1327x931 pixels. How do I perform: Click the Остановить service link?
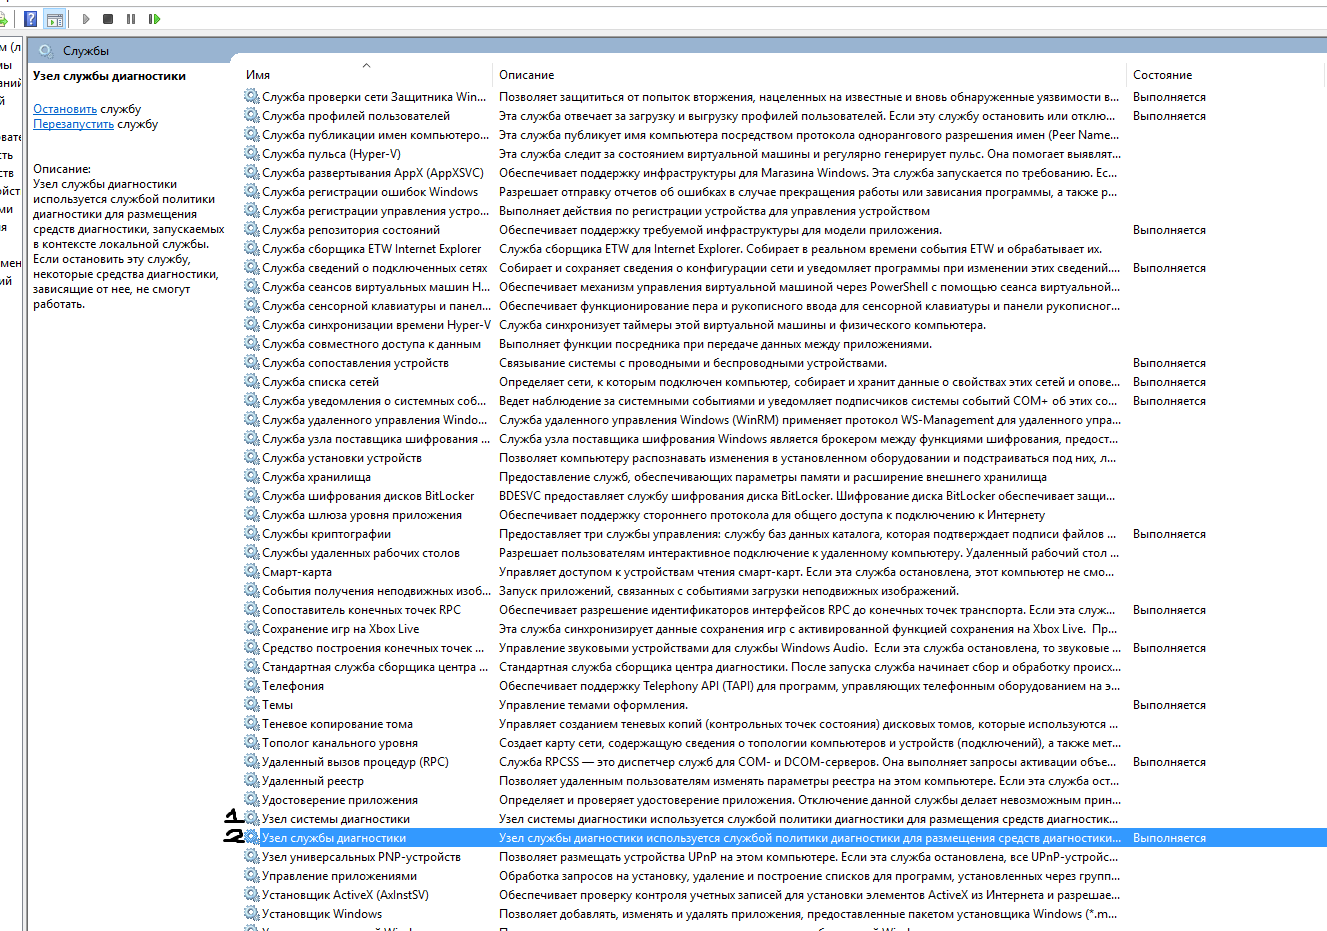point(65,109)
